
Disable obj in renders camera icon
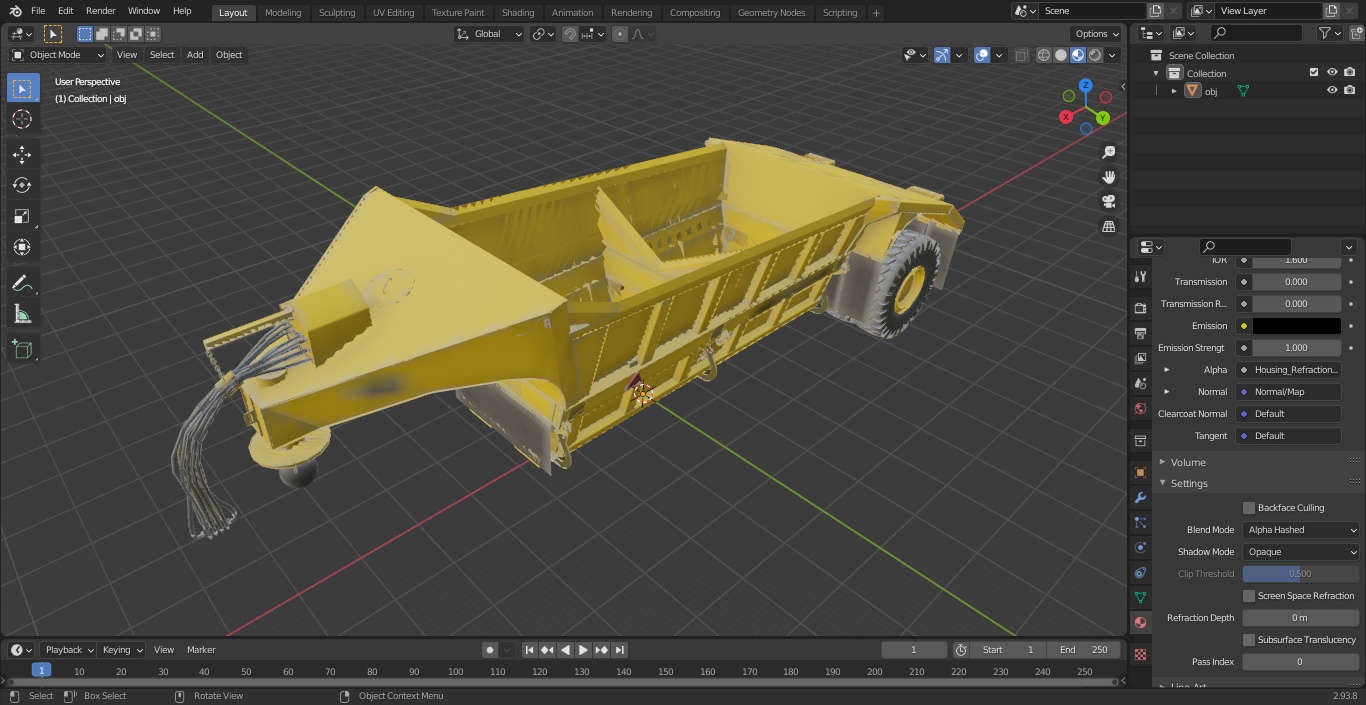[1349, 90]
